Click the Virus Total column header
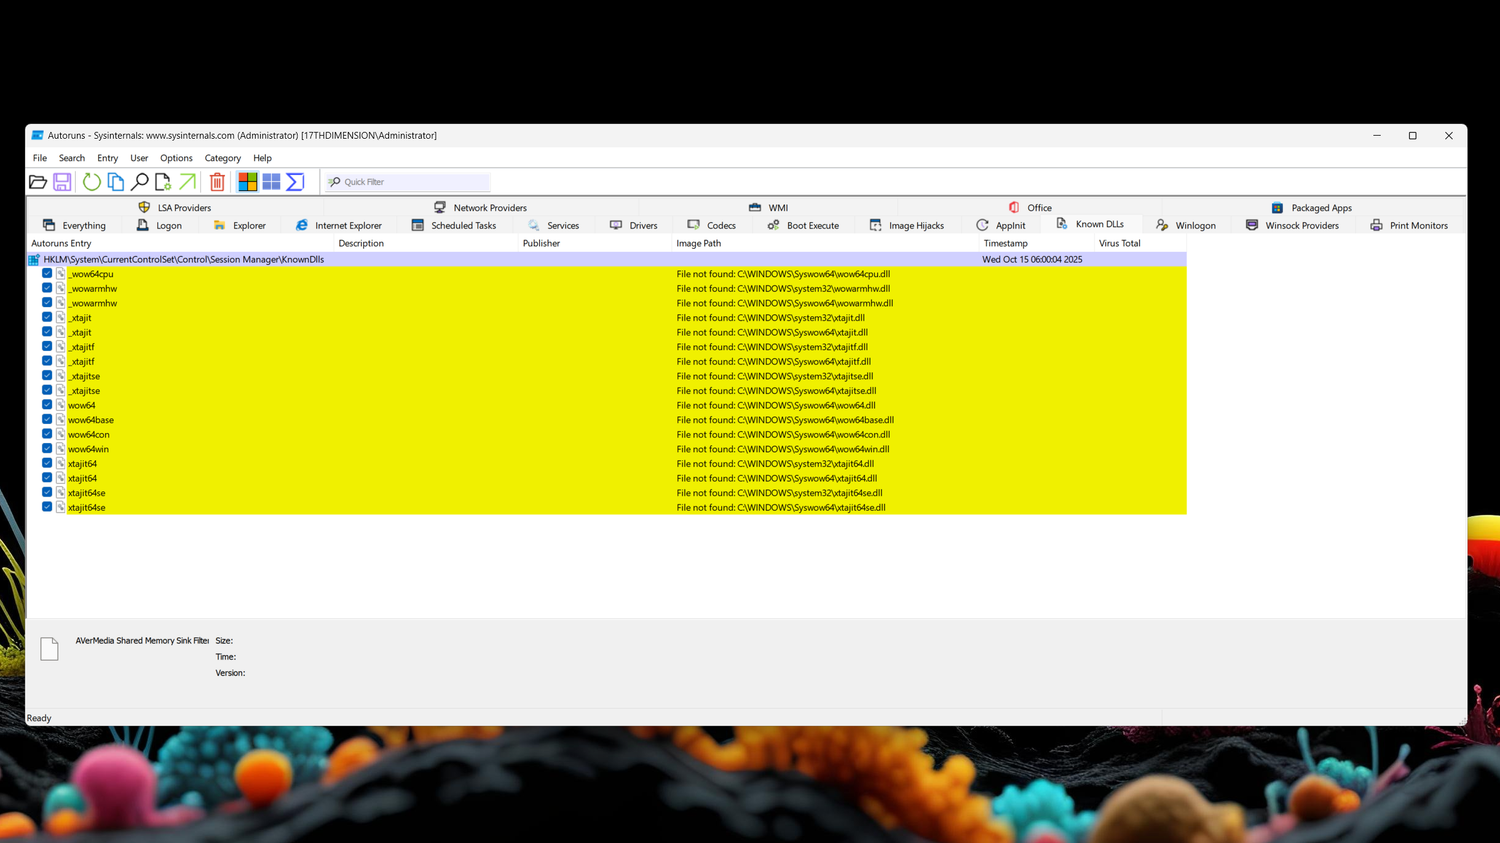The width and height of the screenshot is (1500, 843). tap(1140, 243)
